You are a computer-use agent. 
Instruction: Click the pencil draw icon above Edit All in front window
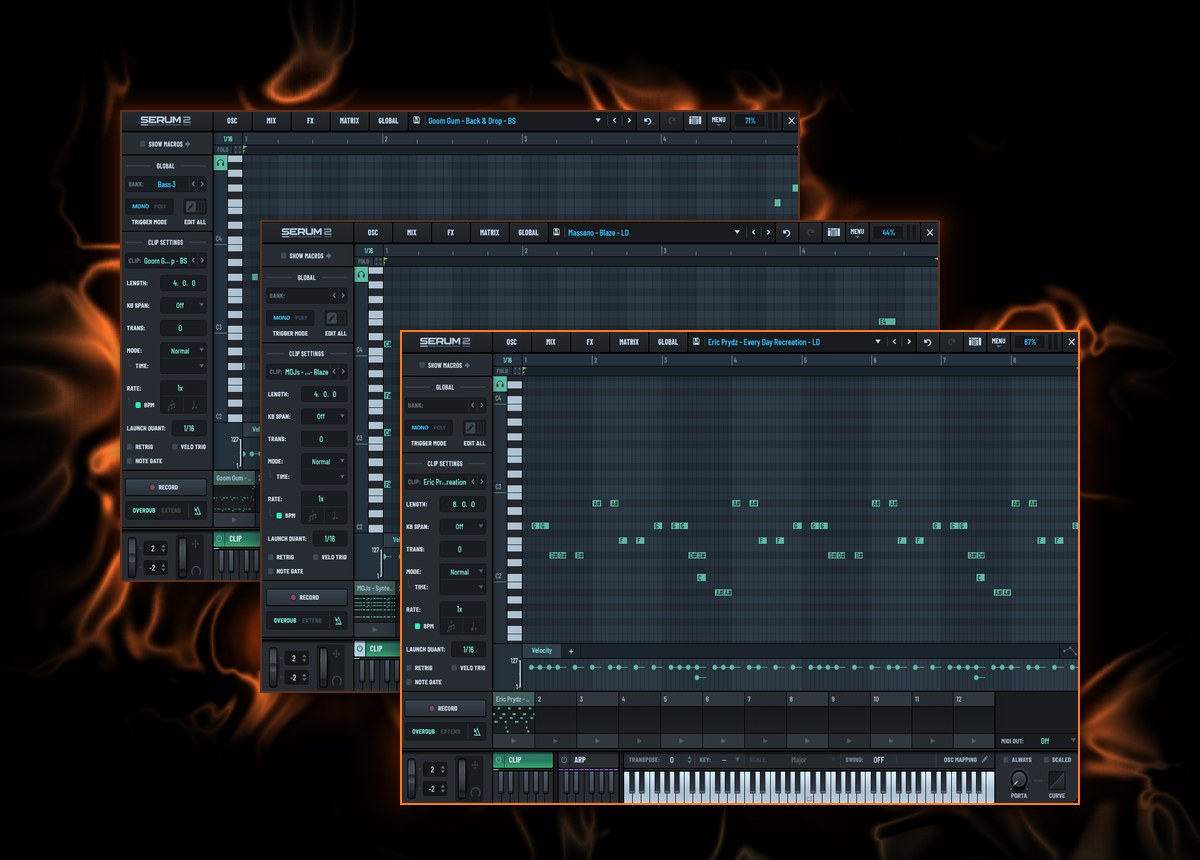(x=469, y=427)
